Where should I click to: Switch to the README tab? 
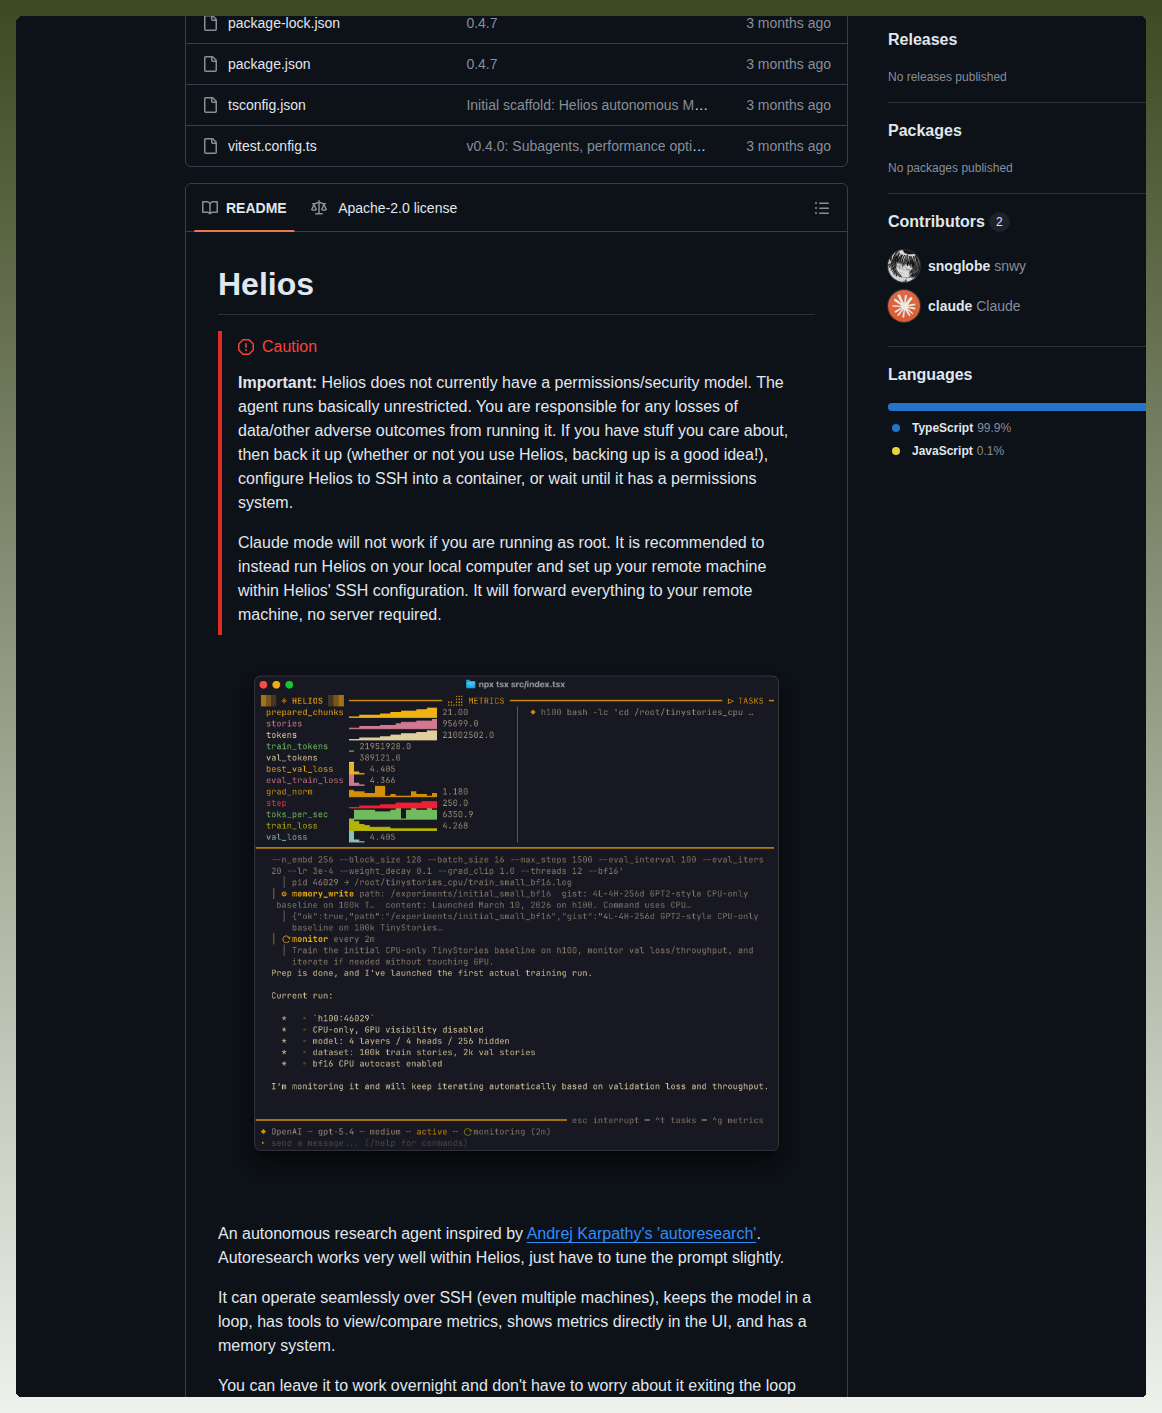pyautogui.click(x=244, y=208)
